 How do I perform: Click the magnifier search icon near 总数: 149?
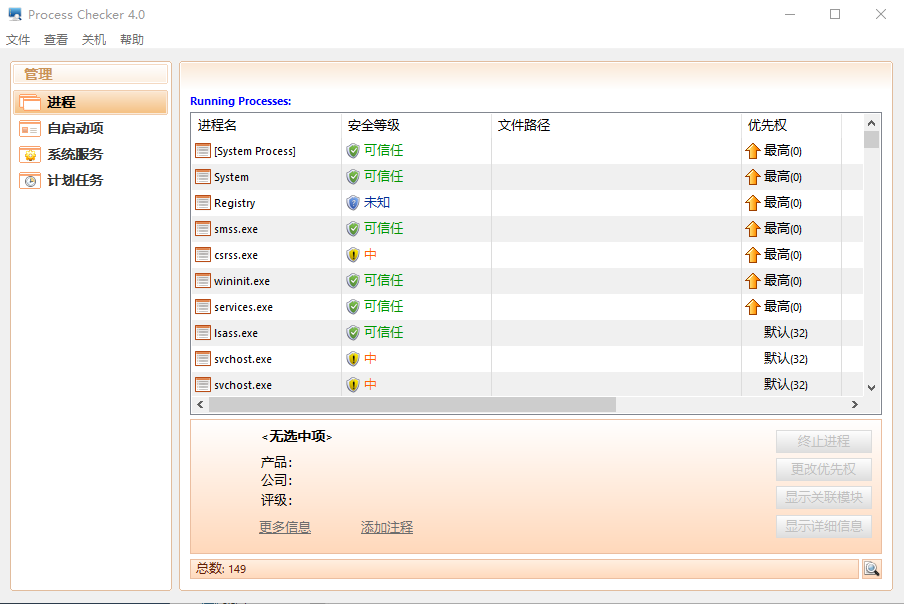[x=872, y=568]
